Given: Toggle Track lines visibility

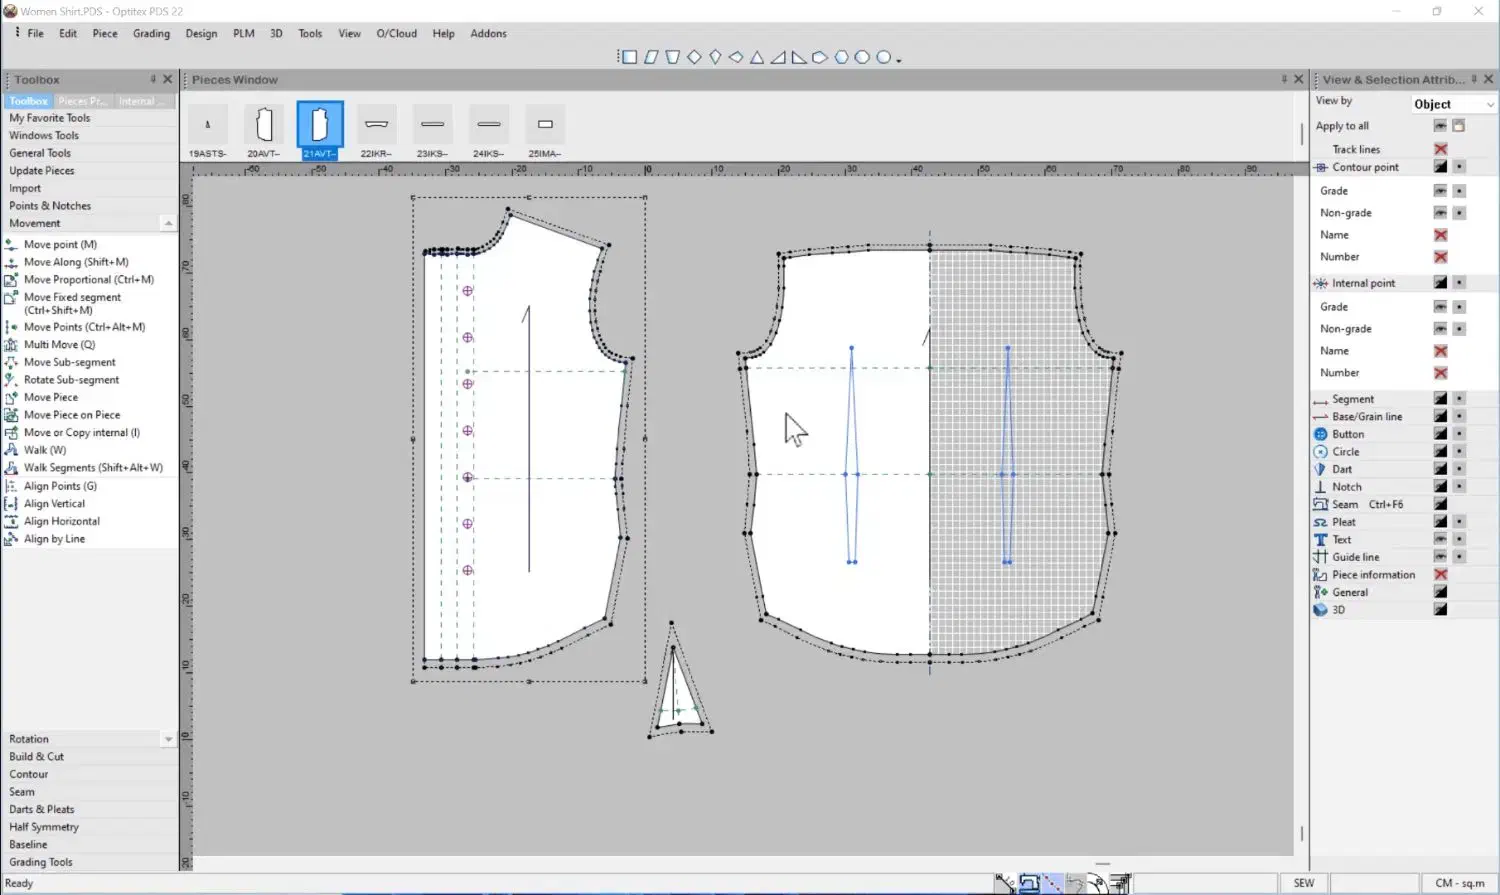Looking at the screenshot, I should tap(1440, 149).
